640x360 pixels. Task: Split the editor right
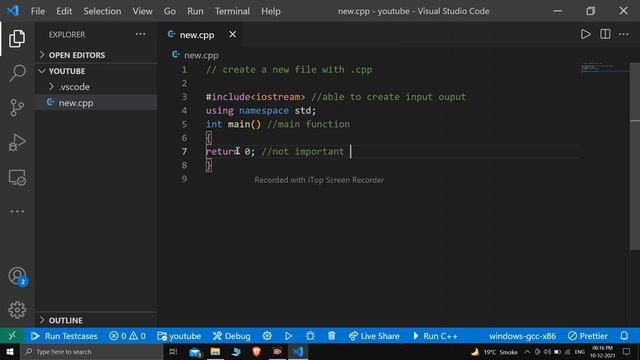click(x=605, y=34)
